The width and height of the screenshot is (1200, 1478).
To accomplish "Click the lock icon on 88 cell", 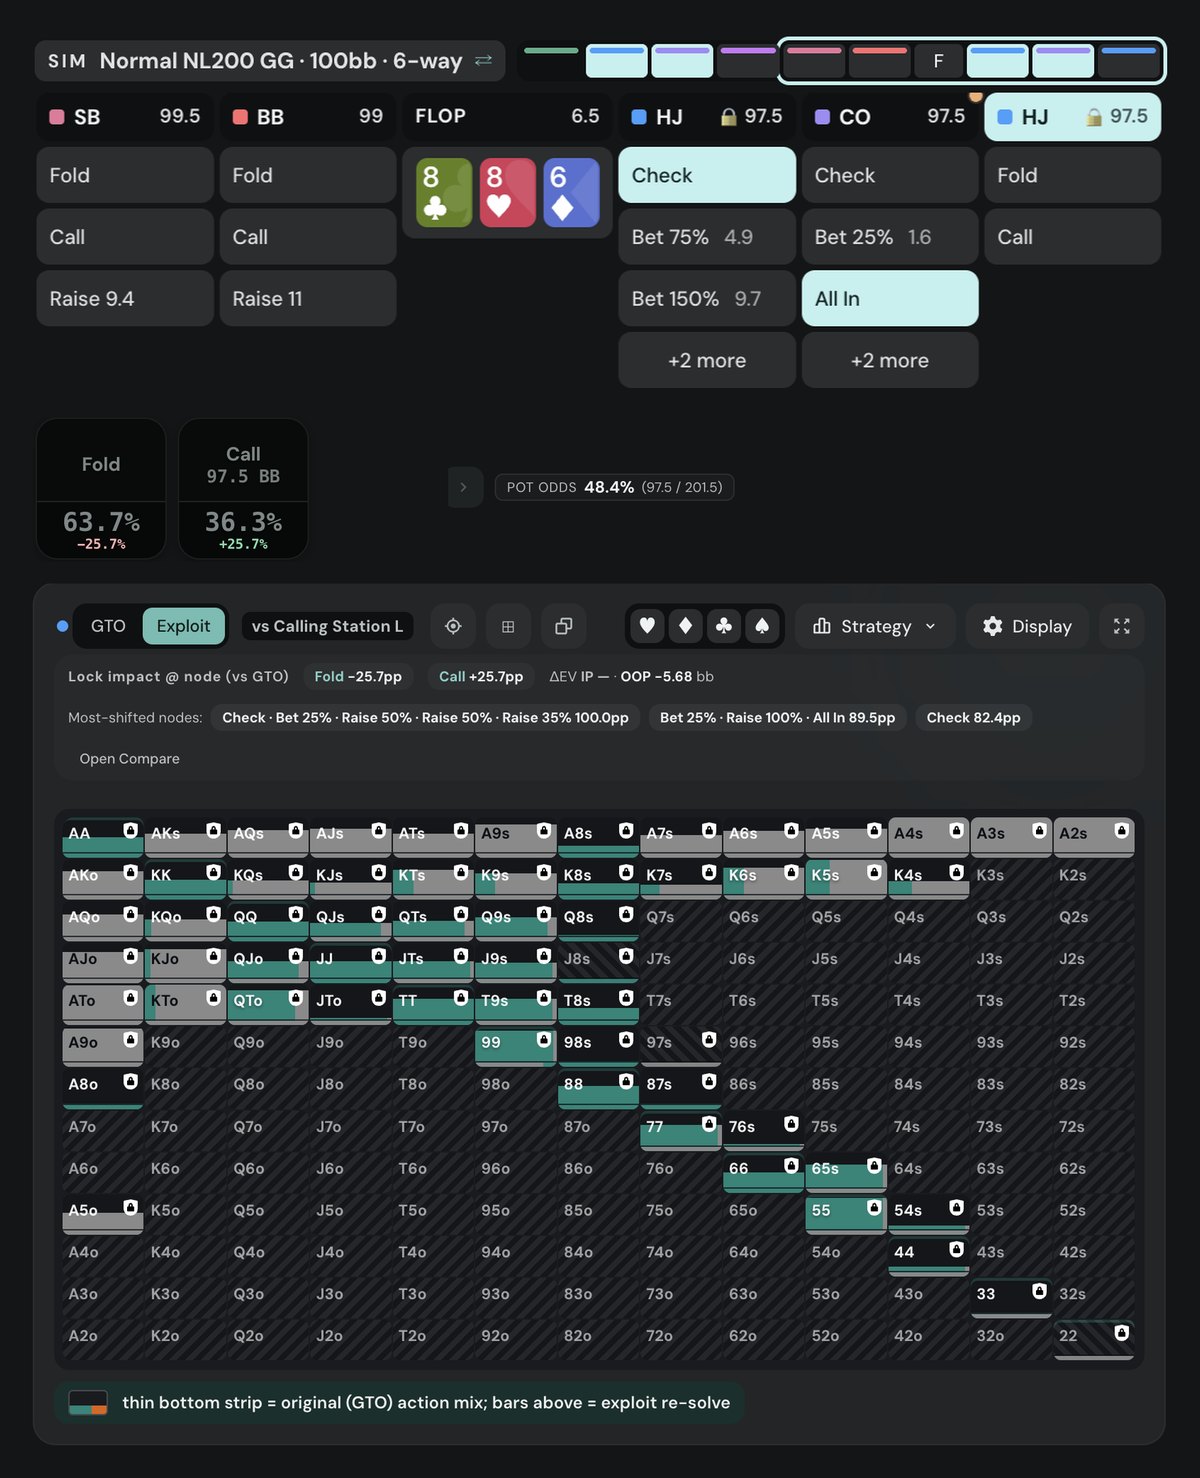I will click(626, 1082).
